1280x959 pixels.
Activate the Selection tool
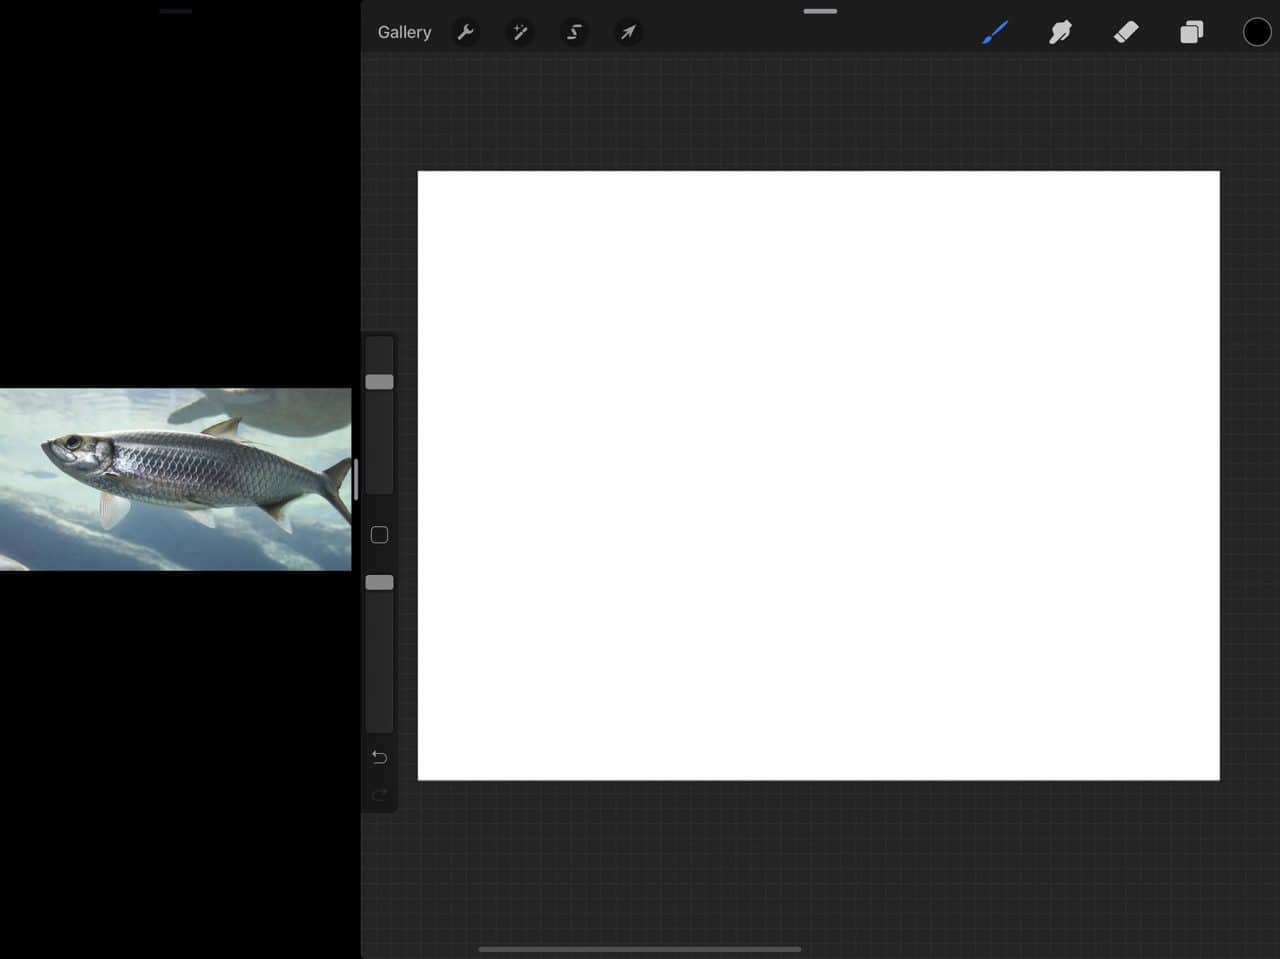[574, 32]
